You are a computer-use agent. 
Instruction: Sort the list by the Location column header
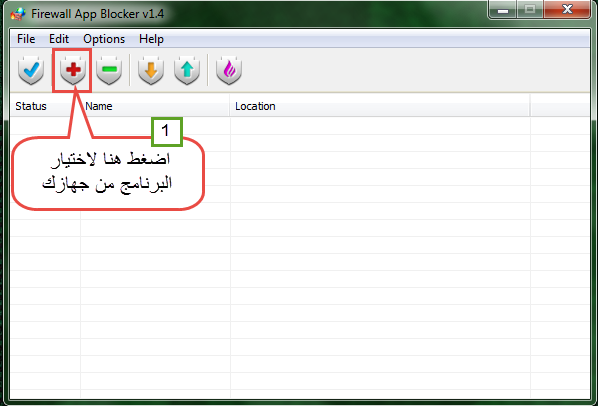380,106
